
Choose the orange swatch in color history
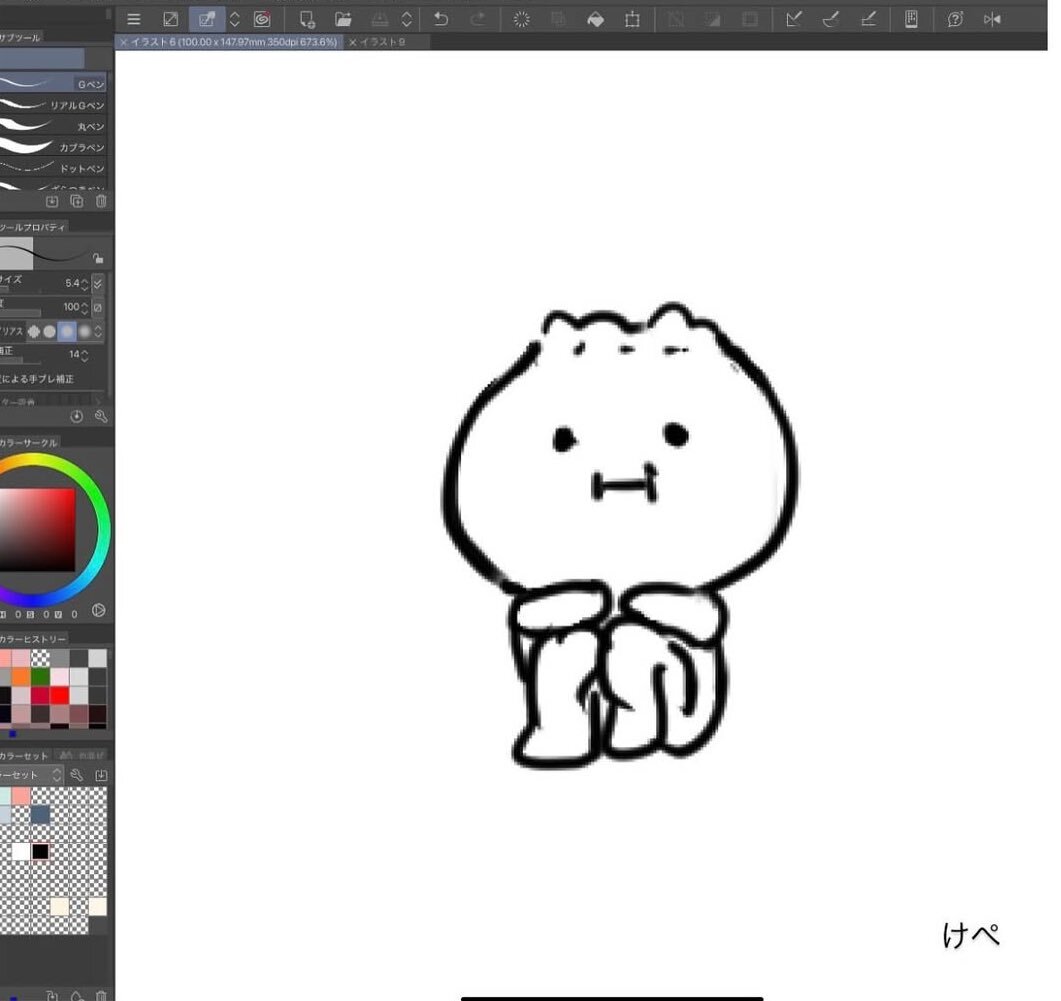click(x=21, y=676)
